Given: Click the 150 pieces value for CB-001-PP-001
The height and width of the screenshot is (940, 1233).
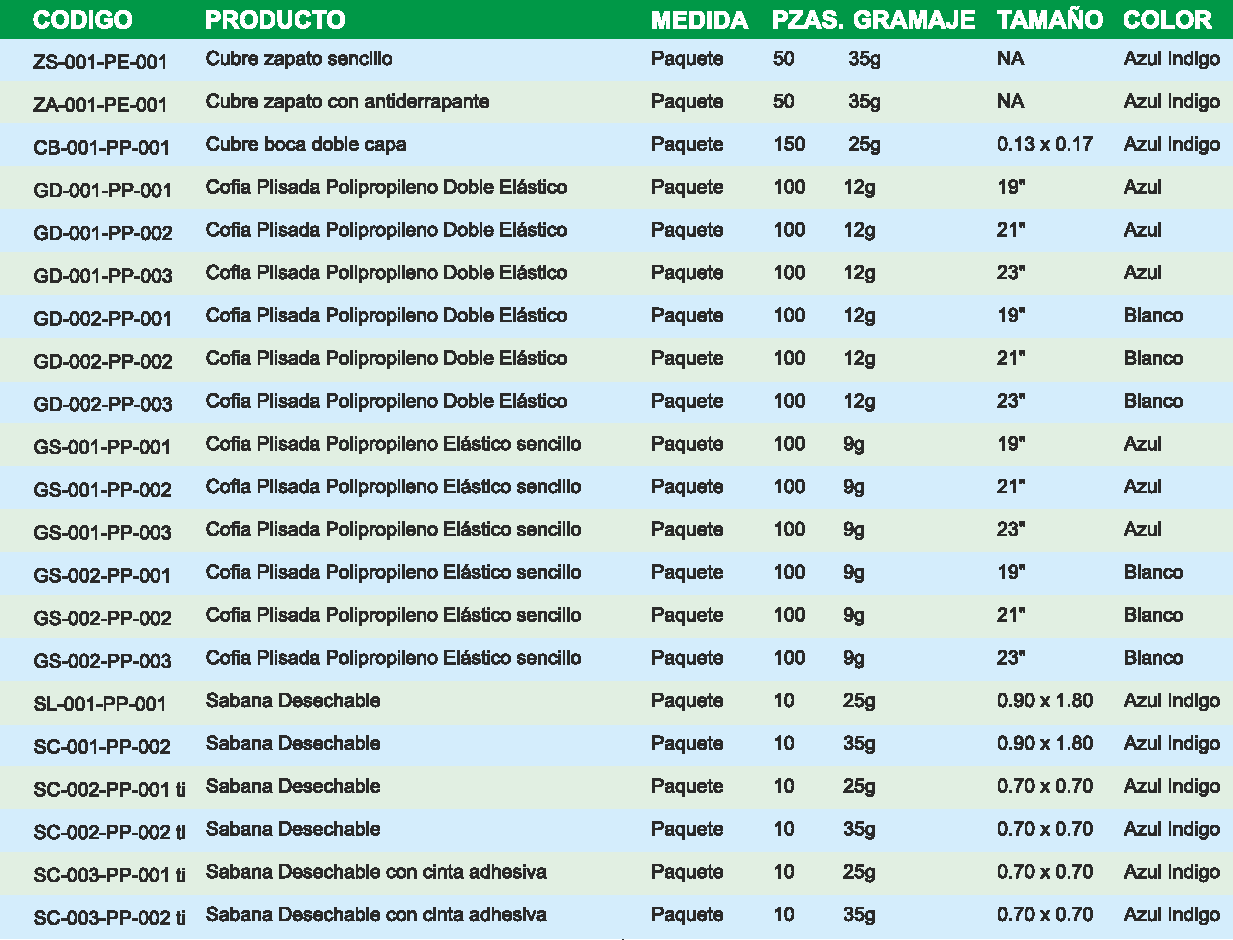Looking at the screenshot, I should pyautogui.click(x=789, y=145).
